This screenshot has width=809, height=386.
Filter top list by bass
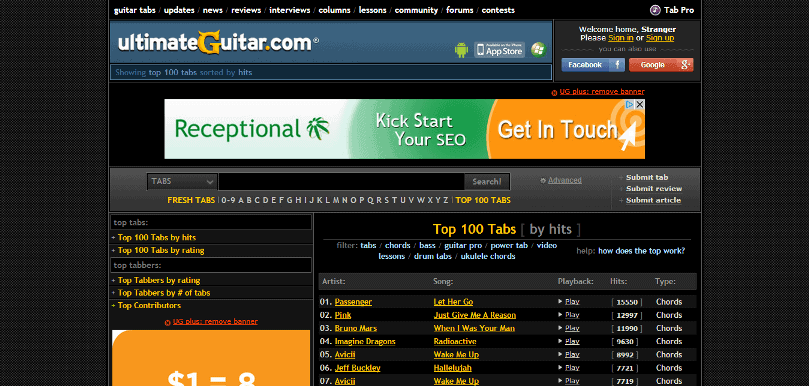(x=427, y=246)
